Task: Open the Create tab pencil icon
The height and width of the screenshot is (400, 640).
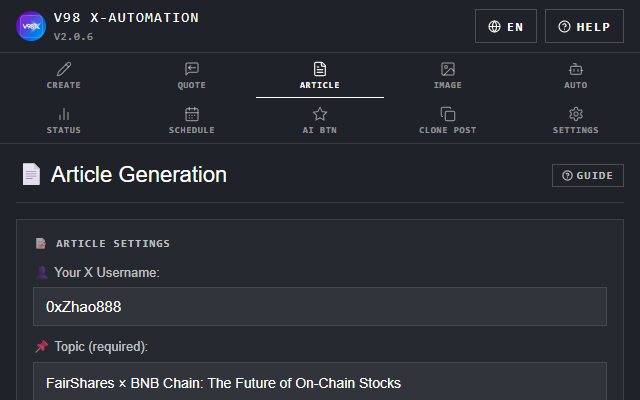Action: click(64, 69)
